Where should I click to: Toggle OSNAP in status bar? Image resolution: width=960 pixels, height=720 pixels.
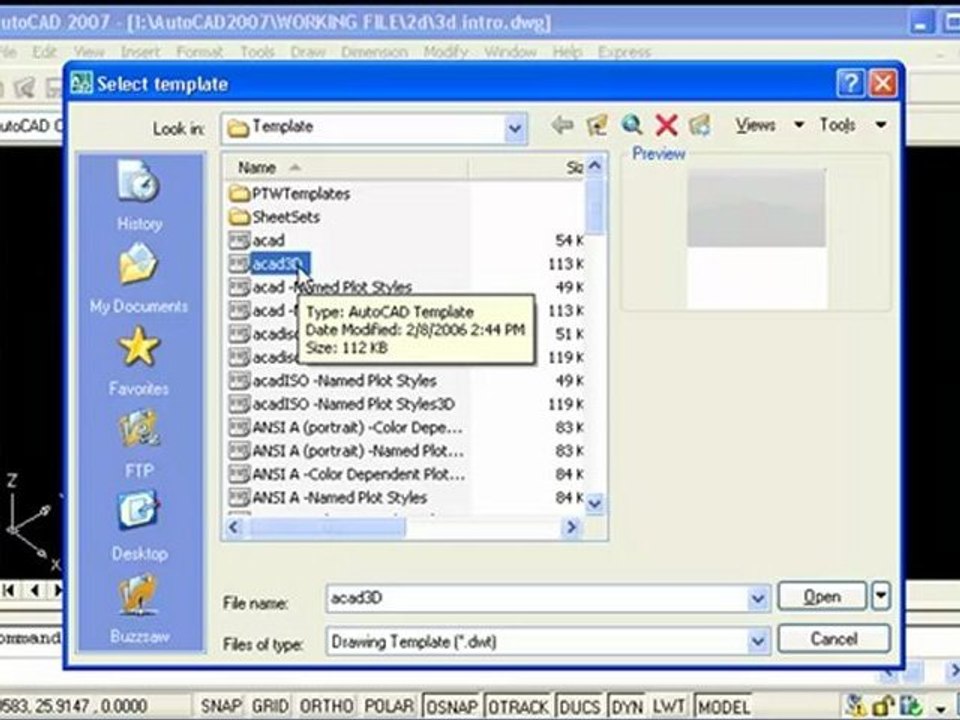pyautogui.click(x=452, y=706)
